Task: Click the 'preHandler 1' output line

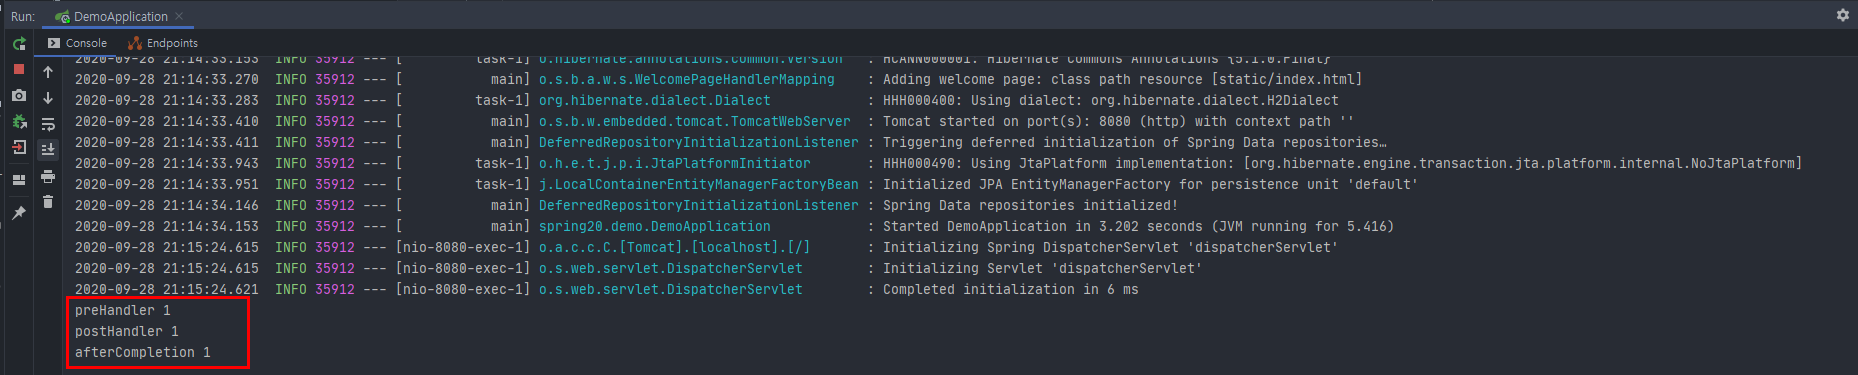Action: tap(123, 310)
